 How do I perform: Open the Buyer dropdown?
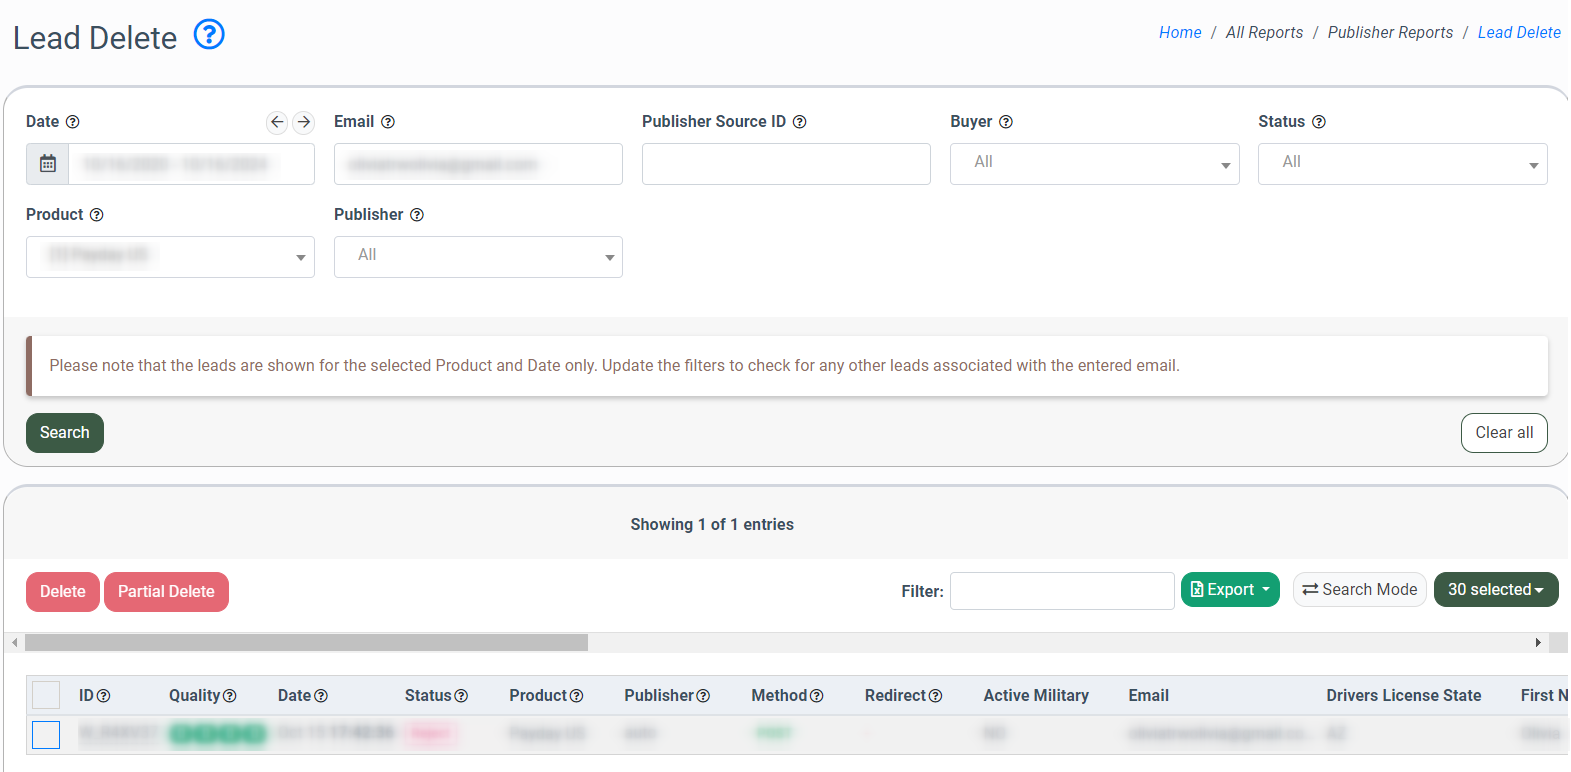[x=1094, y=164]
